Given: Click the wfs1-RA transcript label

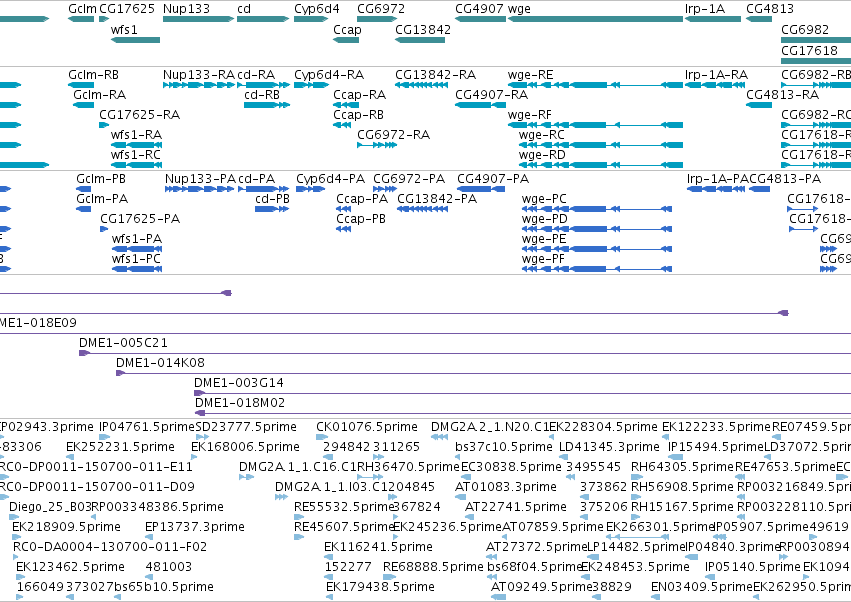Looking at the screenshot, I should click(136, 135).
